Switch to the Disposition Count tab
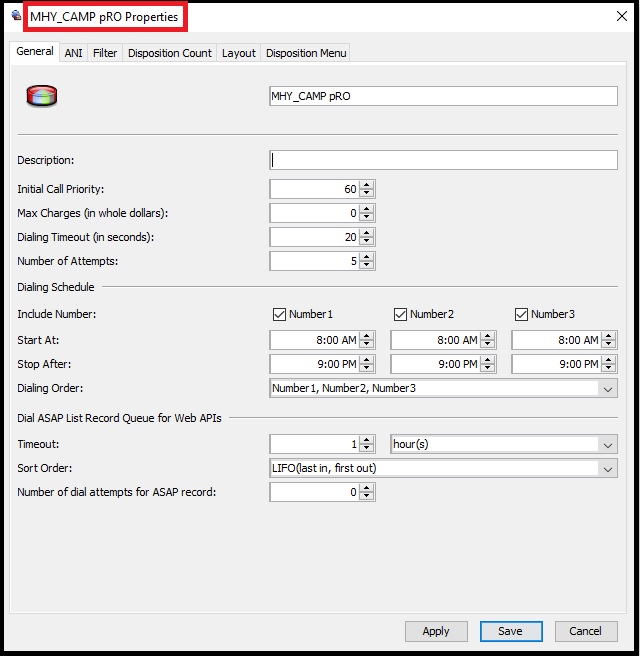This screenshot has width=640, height=656. click(x=169, y=53)
